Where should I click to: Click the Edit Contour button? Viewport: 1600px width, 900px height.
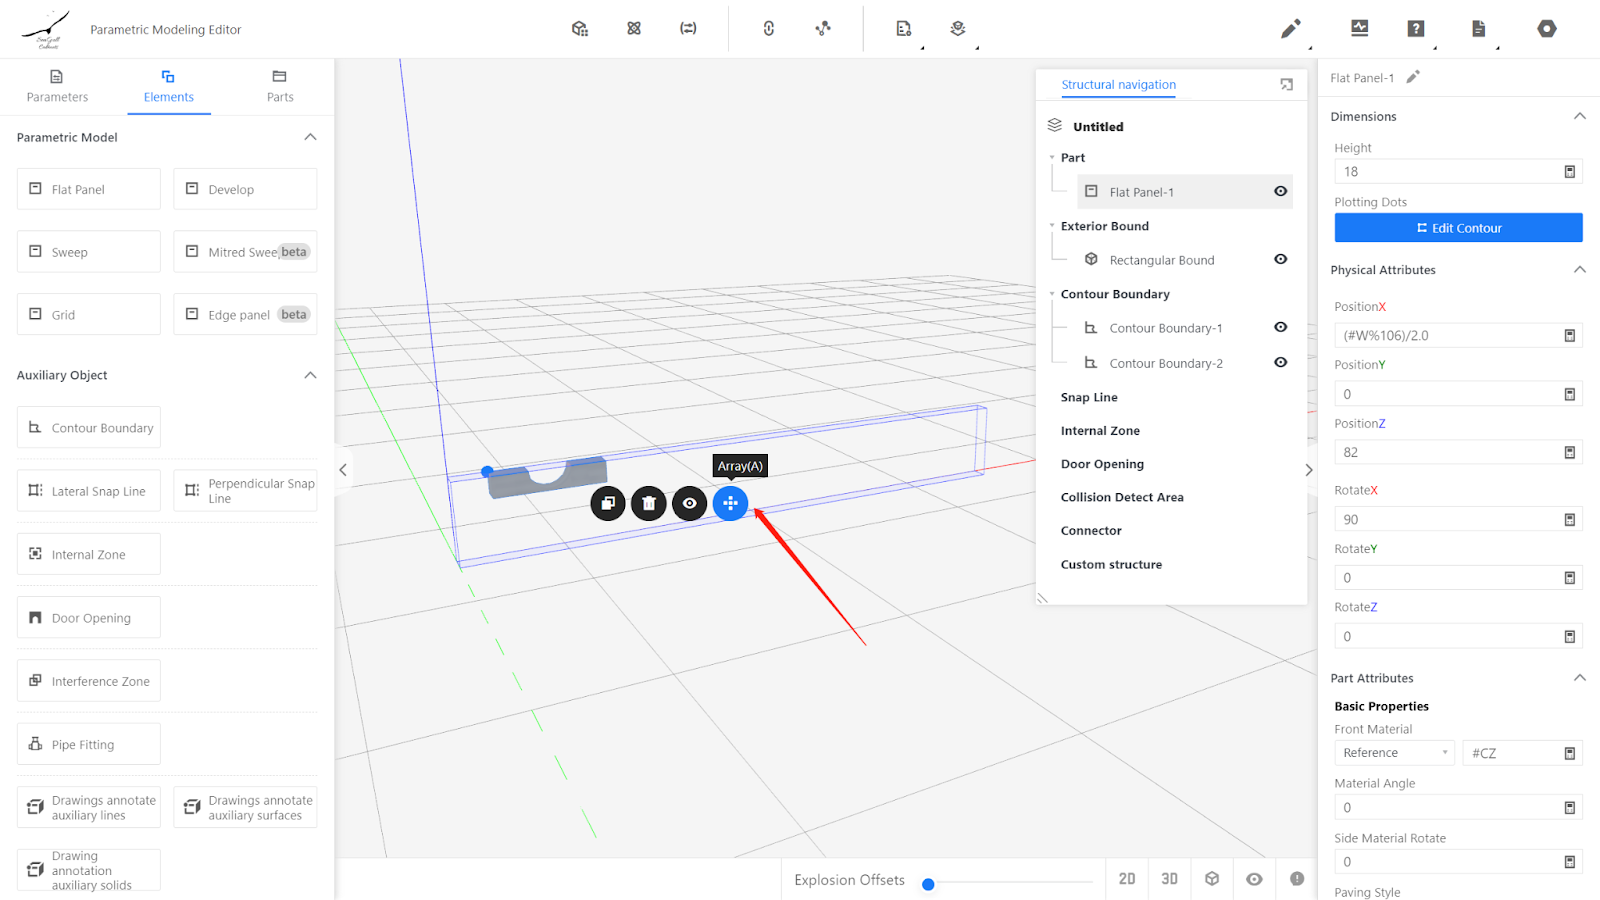(1457, 228)
